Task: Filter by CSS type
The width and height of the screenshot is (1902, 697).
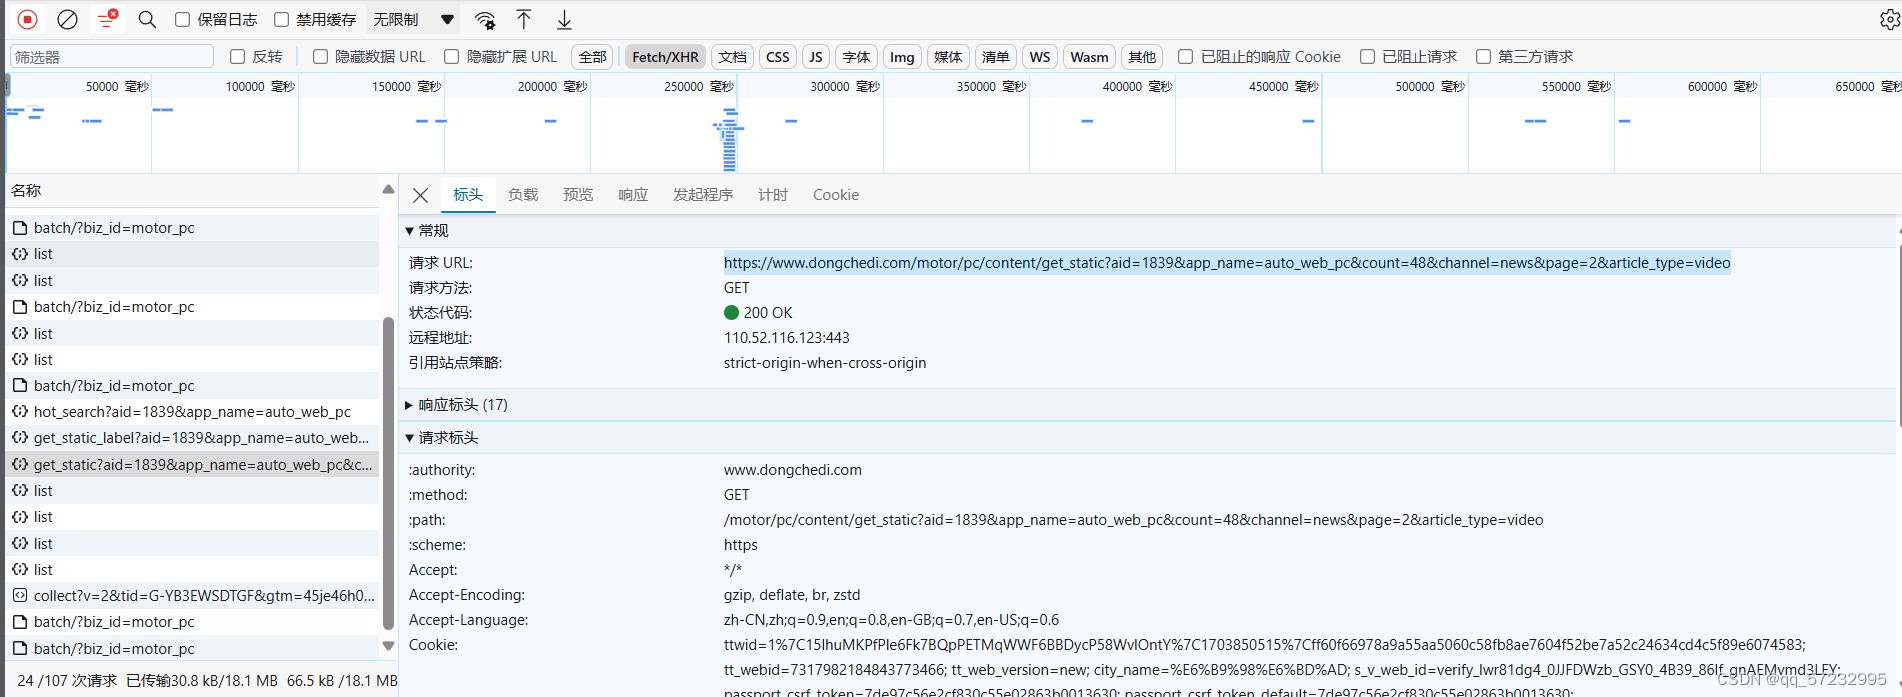Action: click(778, 57)
